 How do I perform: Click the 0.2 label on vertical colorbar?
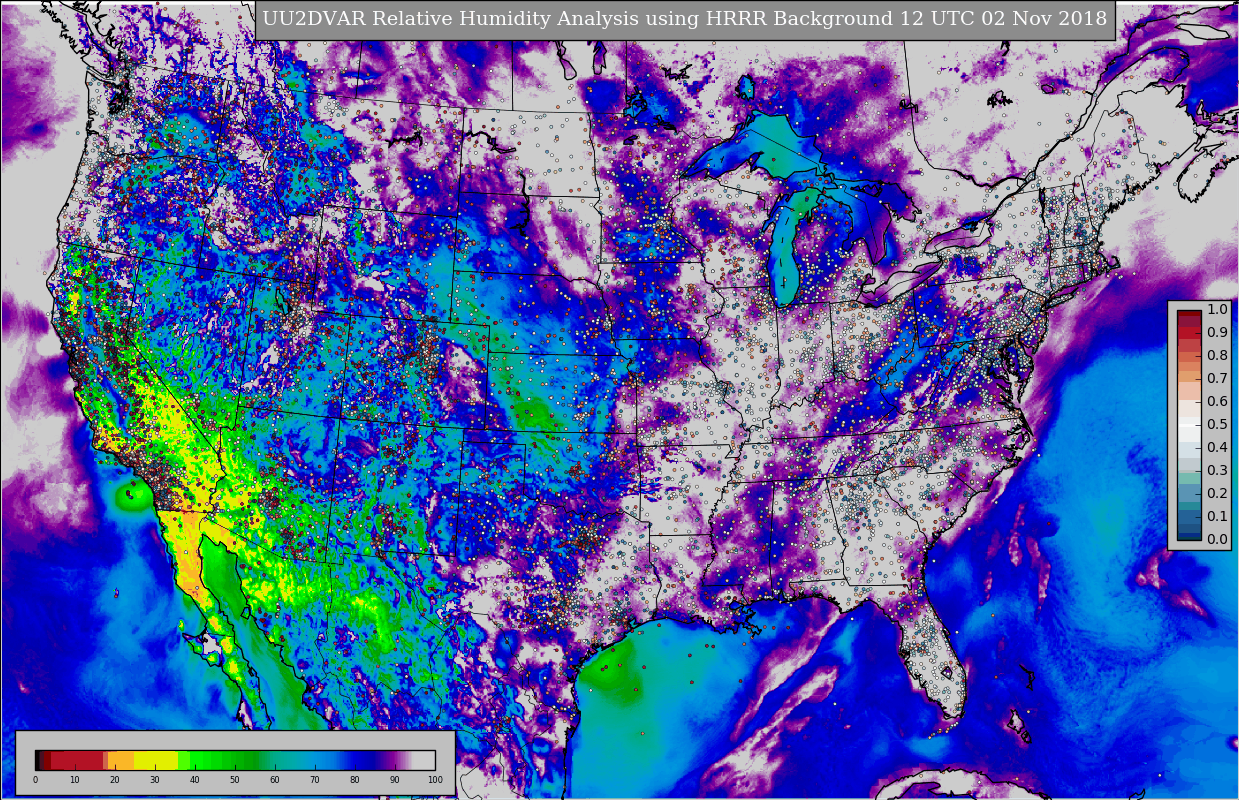(1217, 494)
